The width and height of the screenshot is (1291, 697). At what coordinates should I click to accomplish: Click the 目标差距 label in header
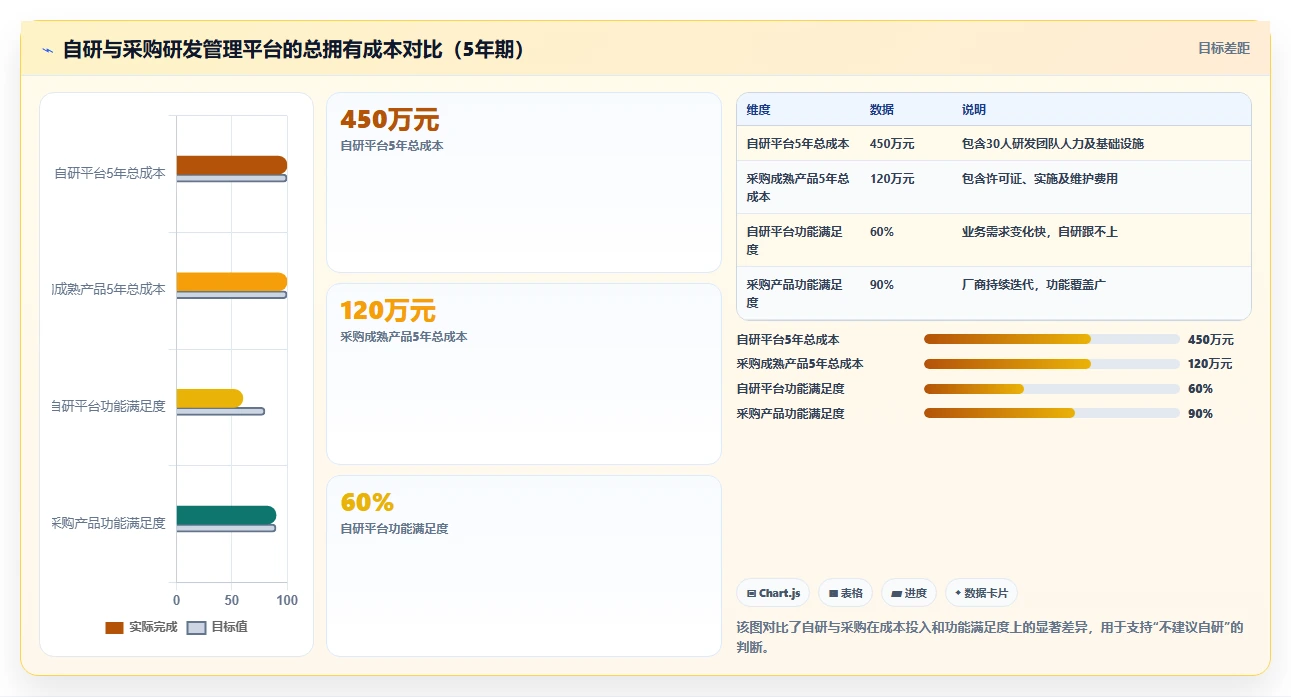pos(1224,48)
